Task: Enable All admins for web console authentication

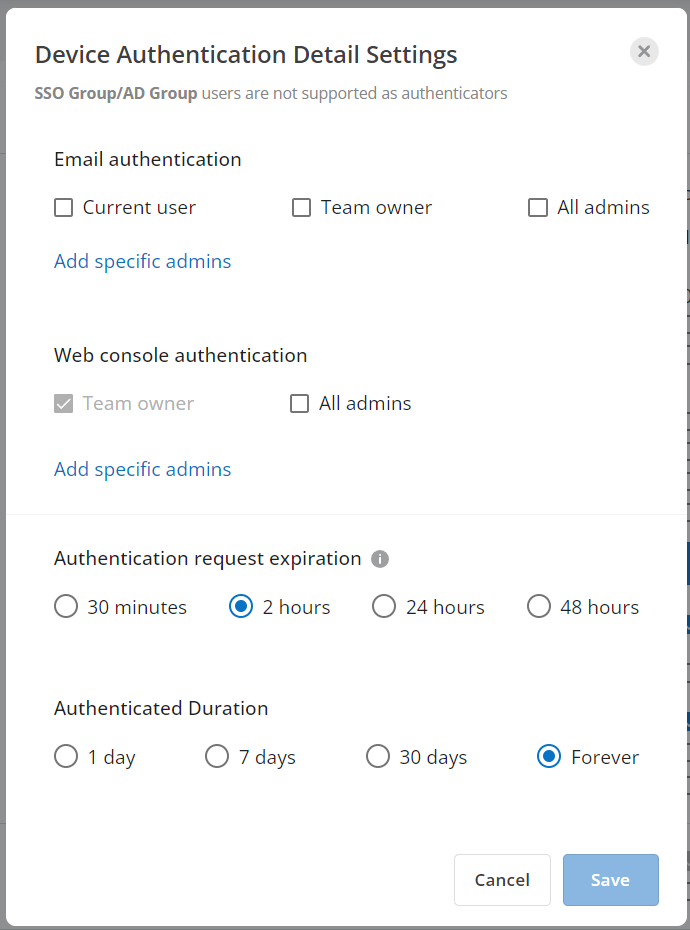Action: [299, 403]
